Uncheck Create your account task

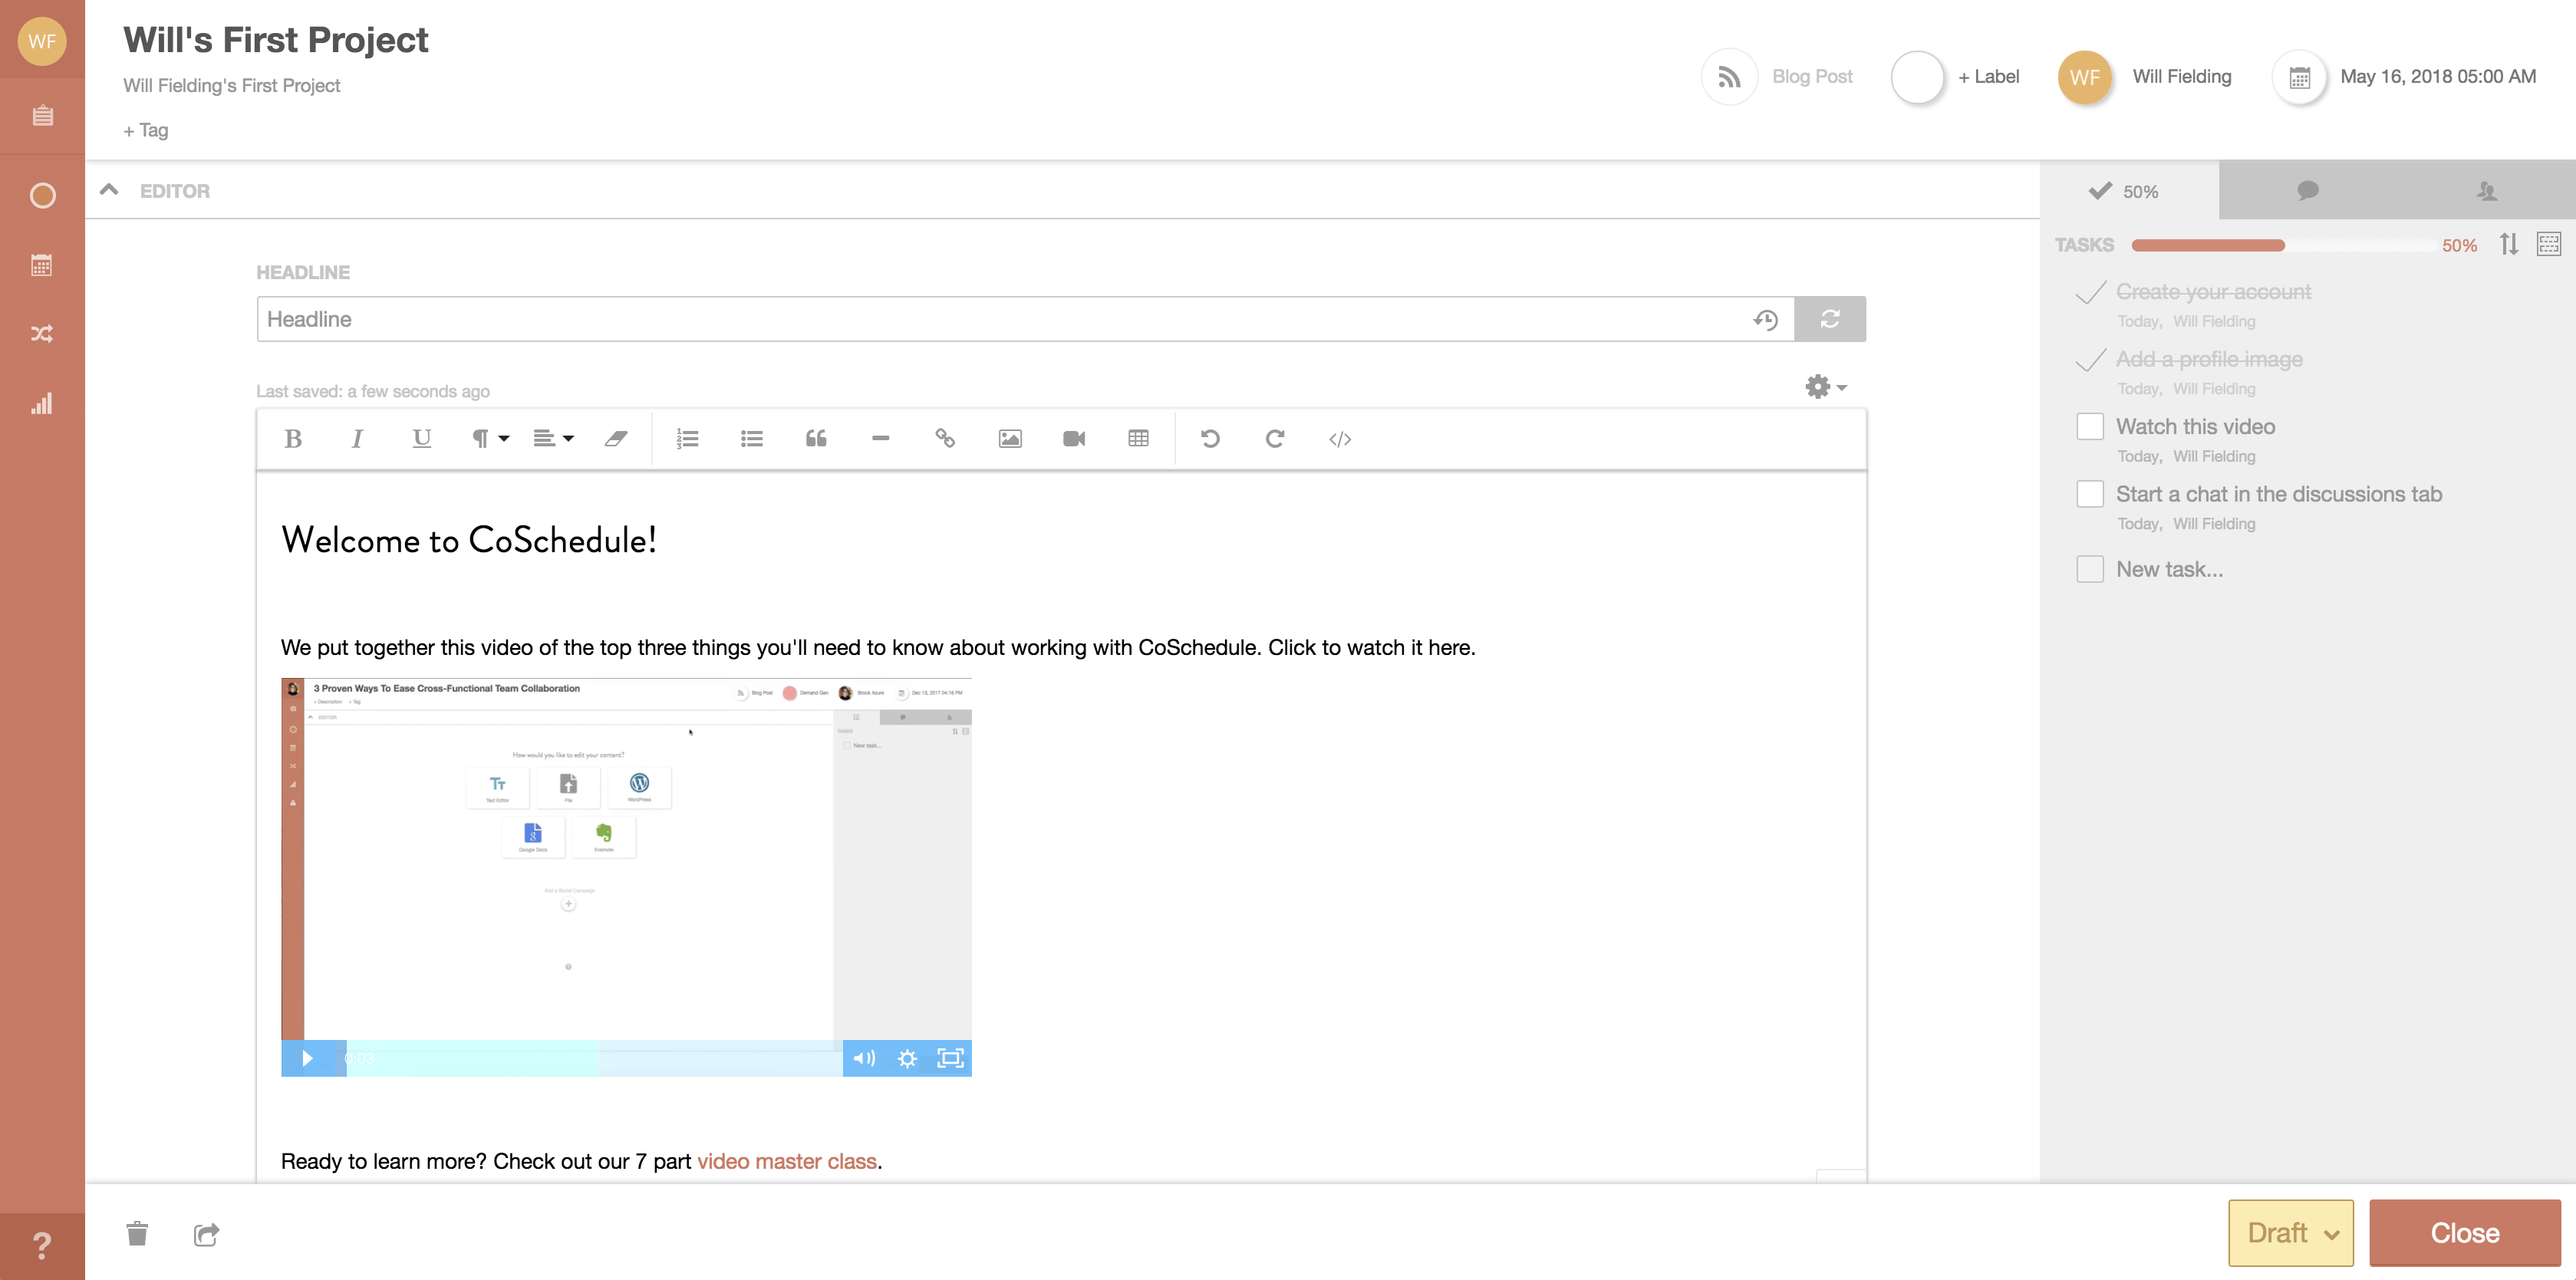2090,292
